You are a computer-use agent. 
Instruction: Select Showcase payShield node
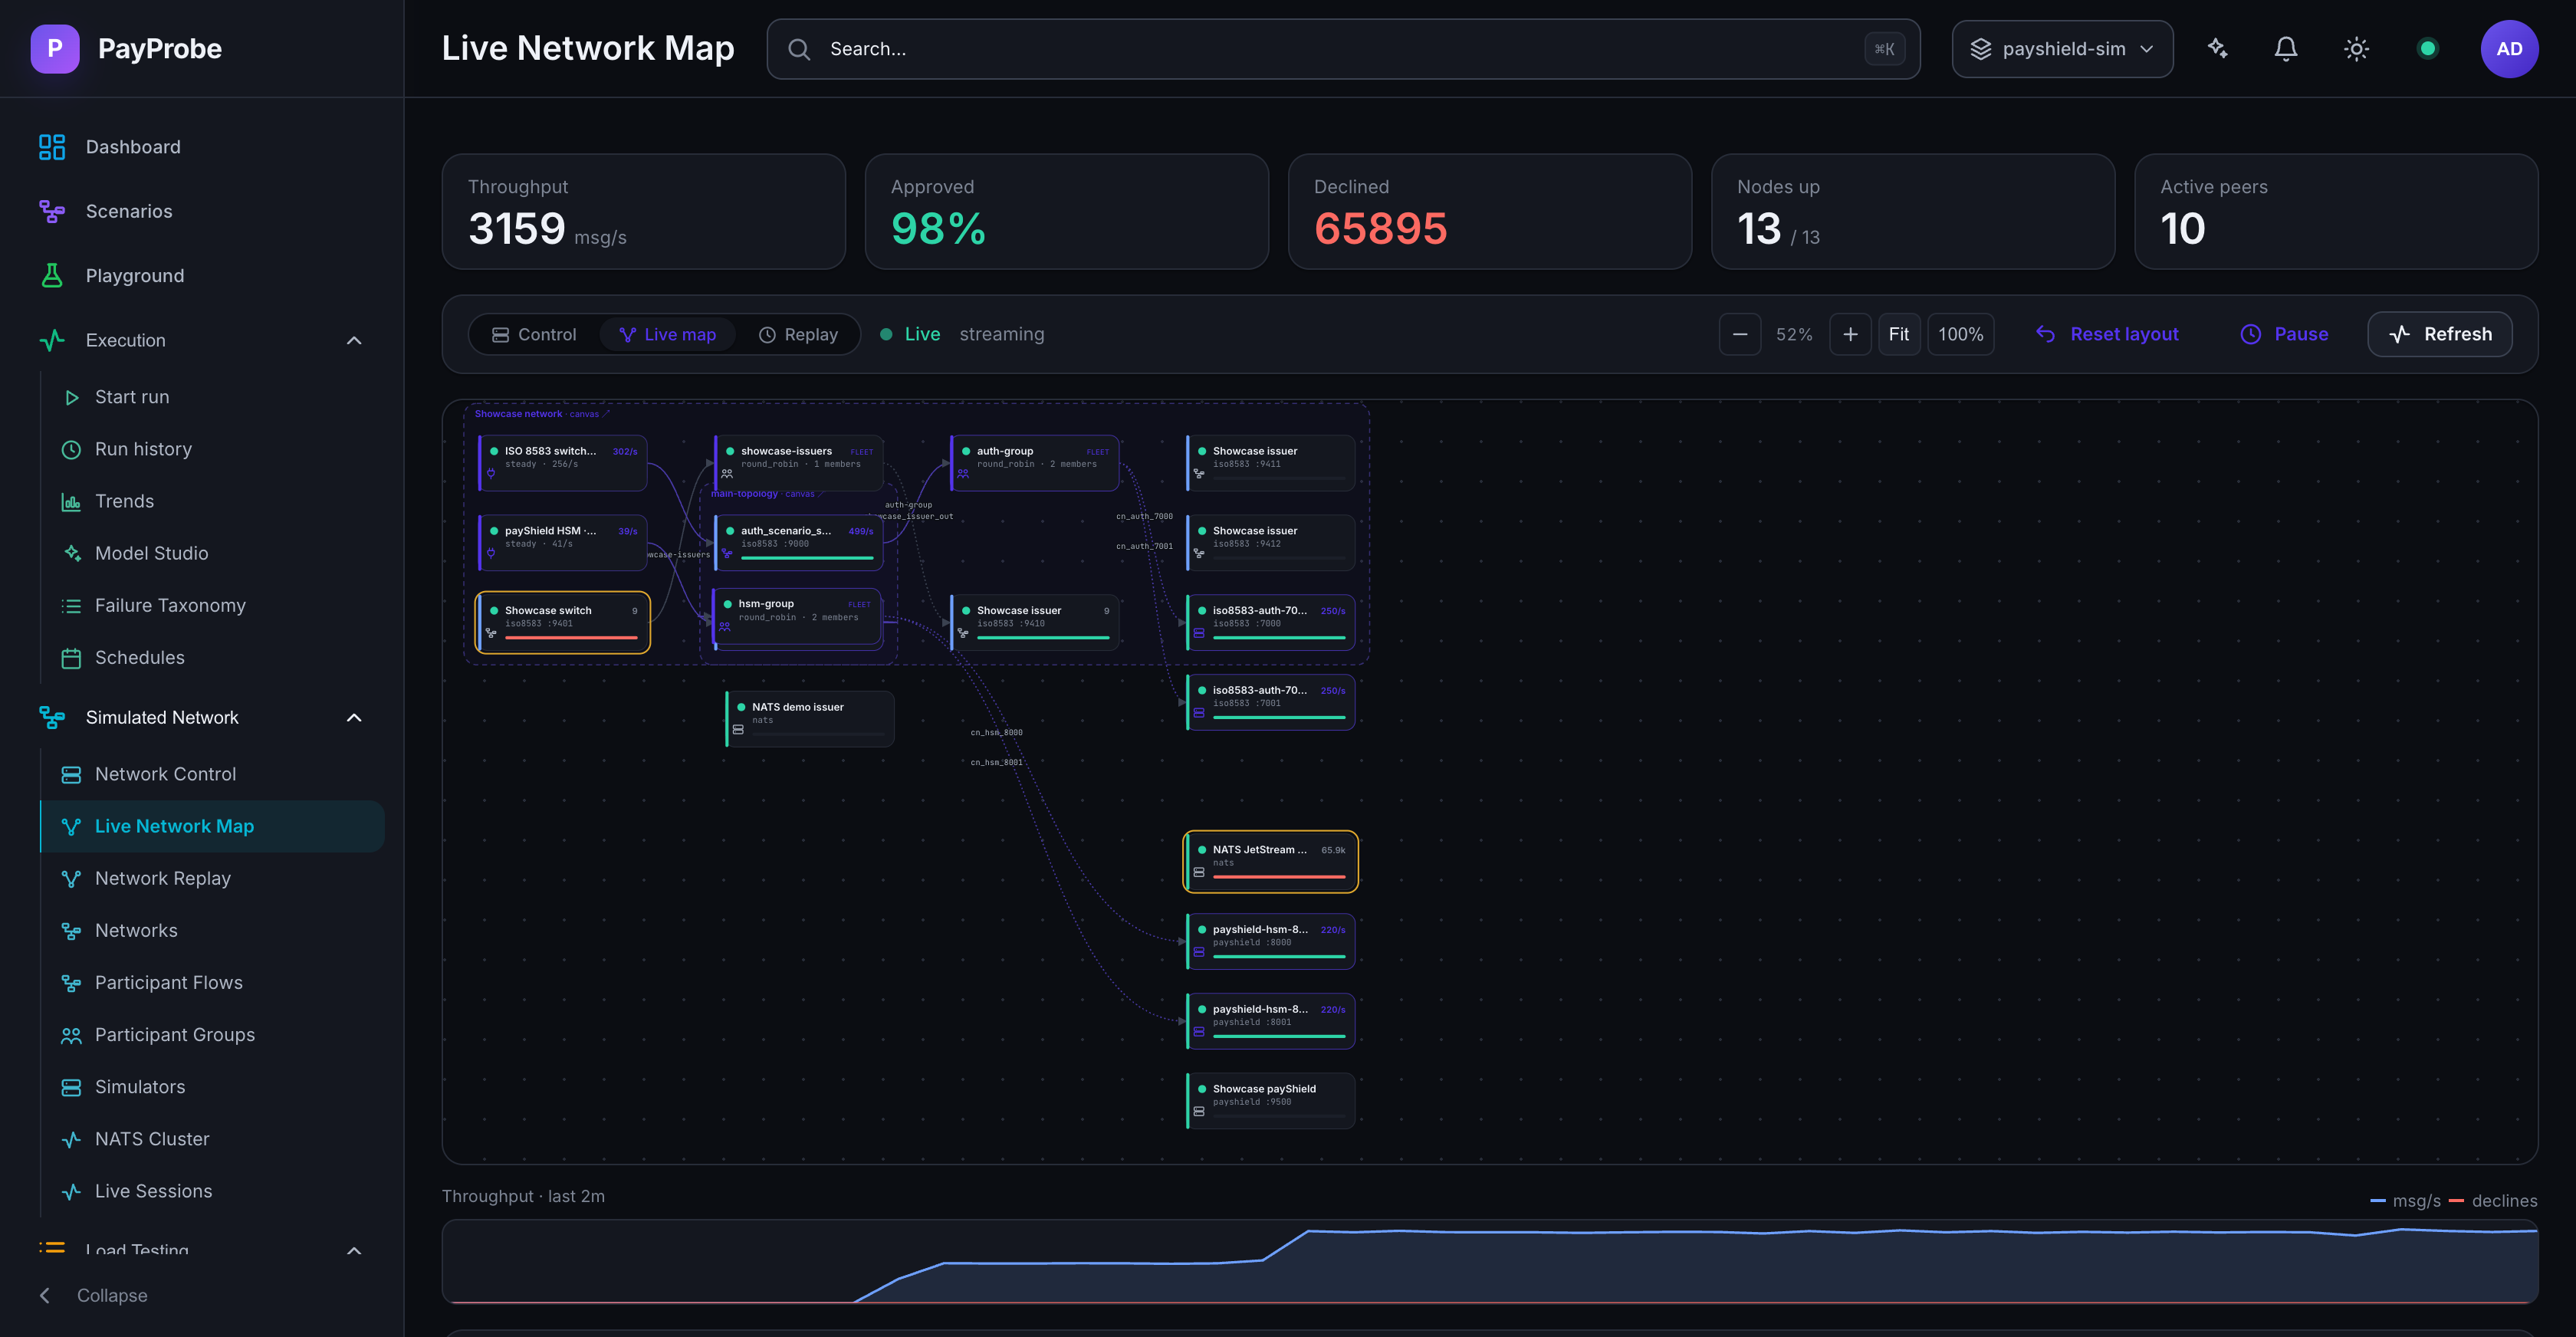(x=1271, y=1100)
